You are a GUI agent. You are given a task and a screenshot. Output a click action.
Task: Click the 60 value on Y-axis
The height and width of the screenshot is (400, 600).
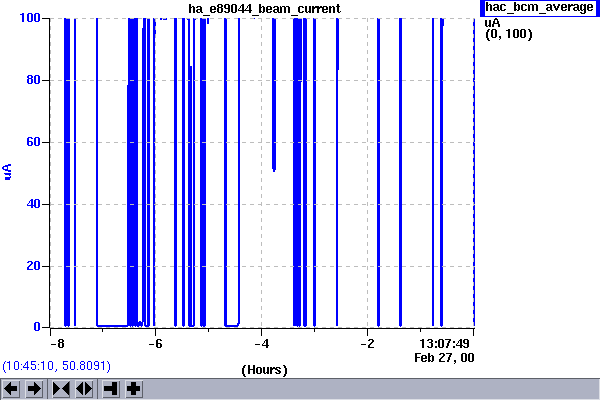pos(33,142)
